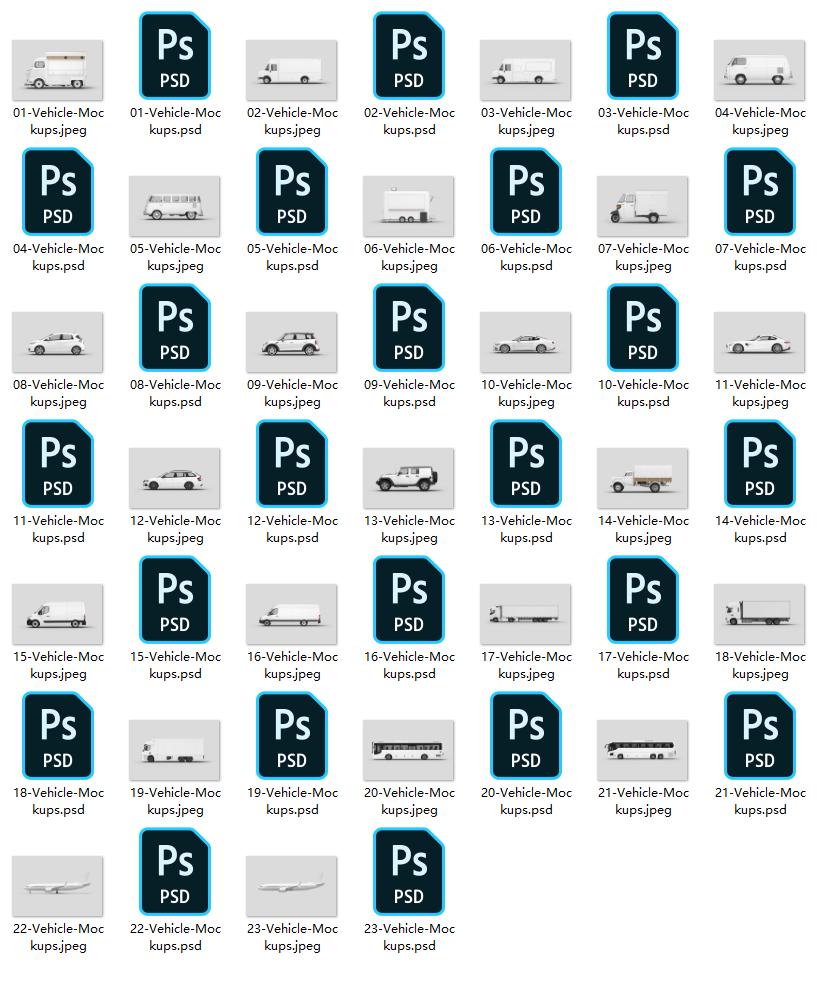The height and width of the screenshot is (987, 817).
Task: Click the 10-Vehicle-Mockups.psd PSD icon
Action: 643,327
